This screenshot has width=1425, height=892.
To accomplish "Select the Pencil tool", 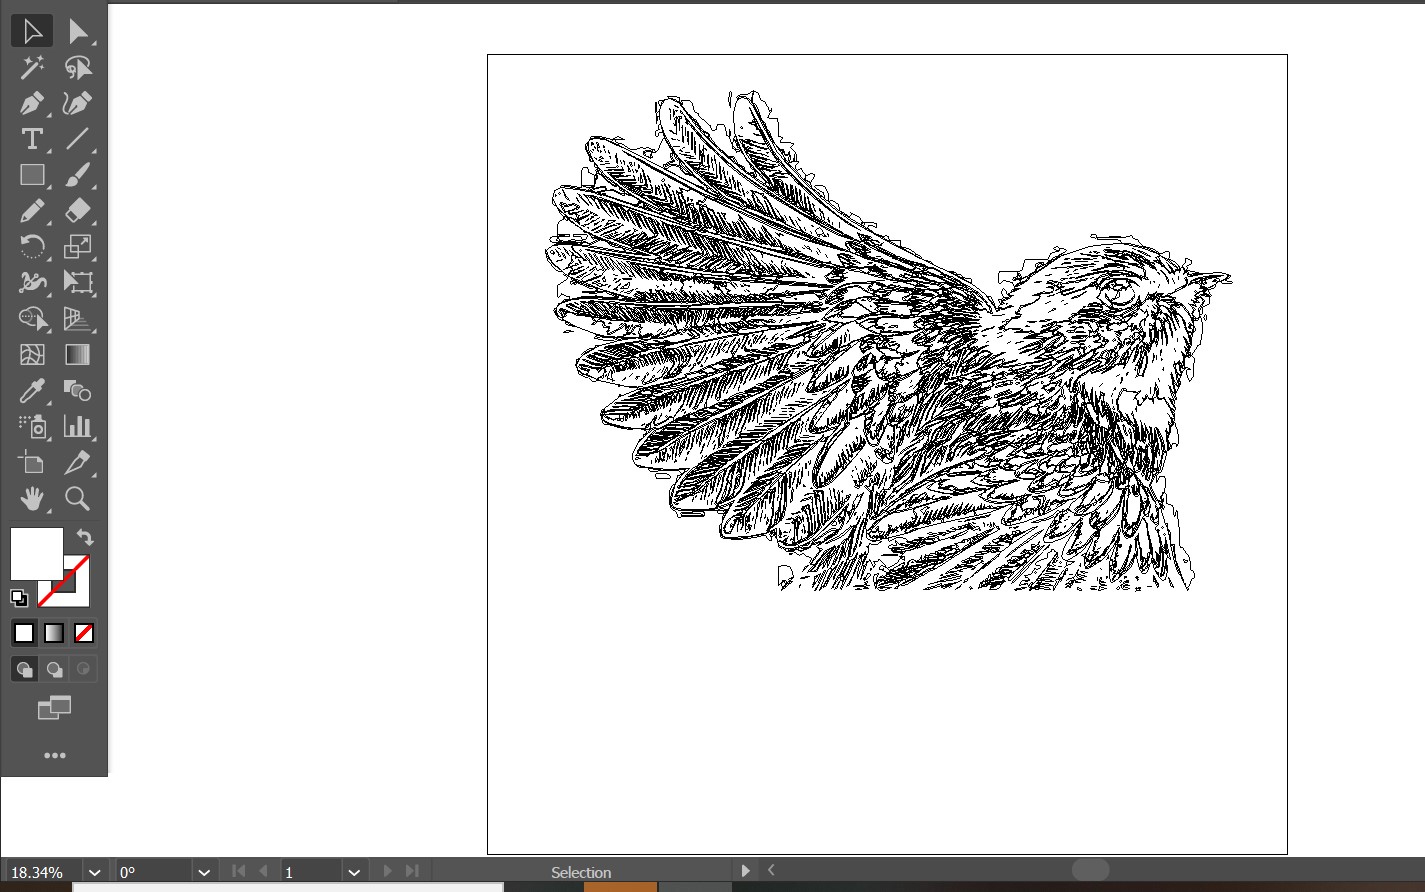I will [x=32, y=211].
